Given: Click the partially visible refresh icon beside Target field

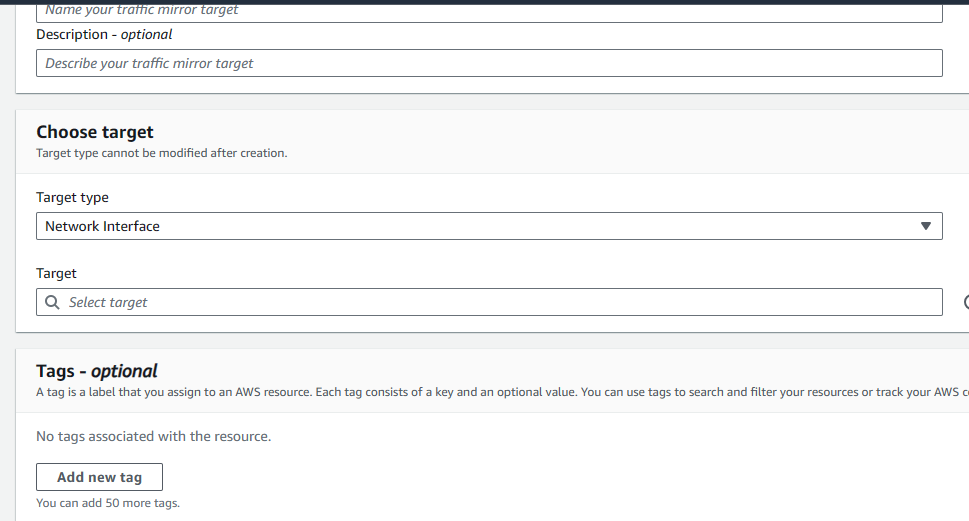Looking at the screenshot, I should (x=965, y=302).
